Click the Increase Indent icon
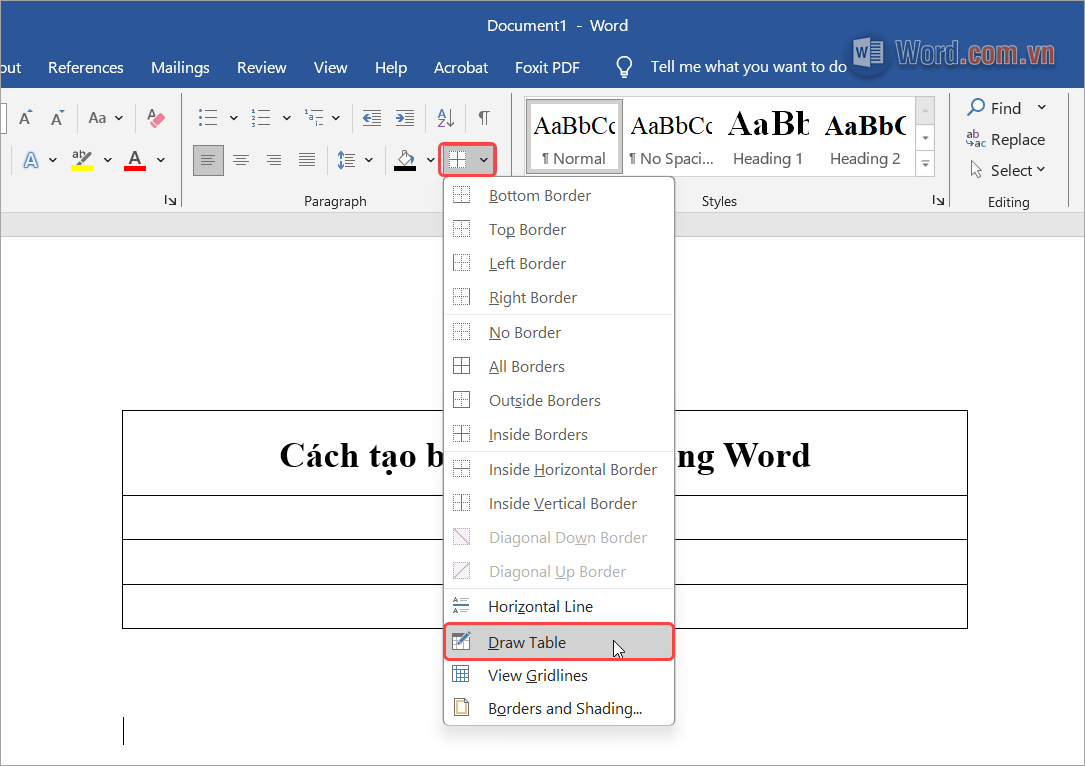This screenshot has height=766, width=1085. [x=405, y=118]
